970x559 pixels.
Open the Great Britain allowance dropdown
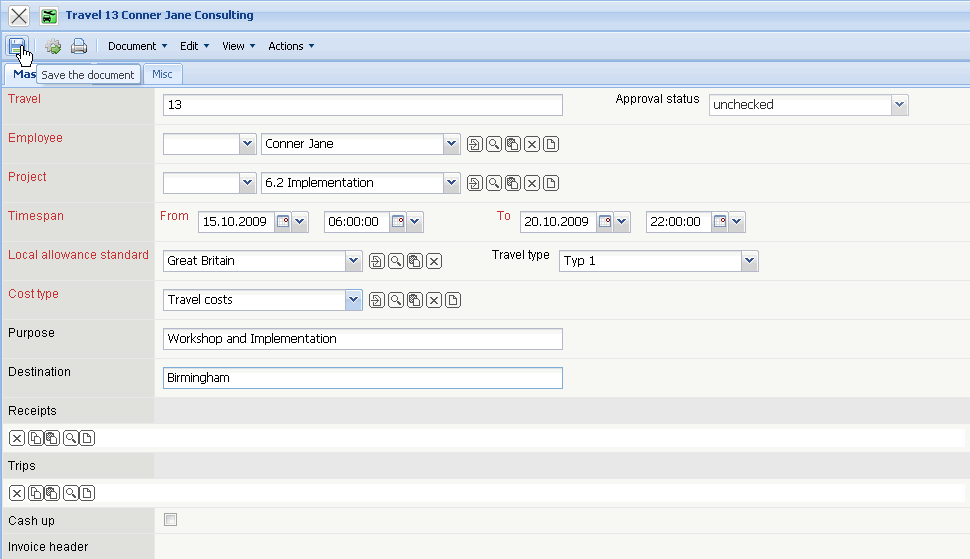pyautogui.click(x=353, y=261)
